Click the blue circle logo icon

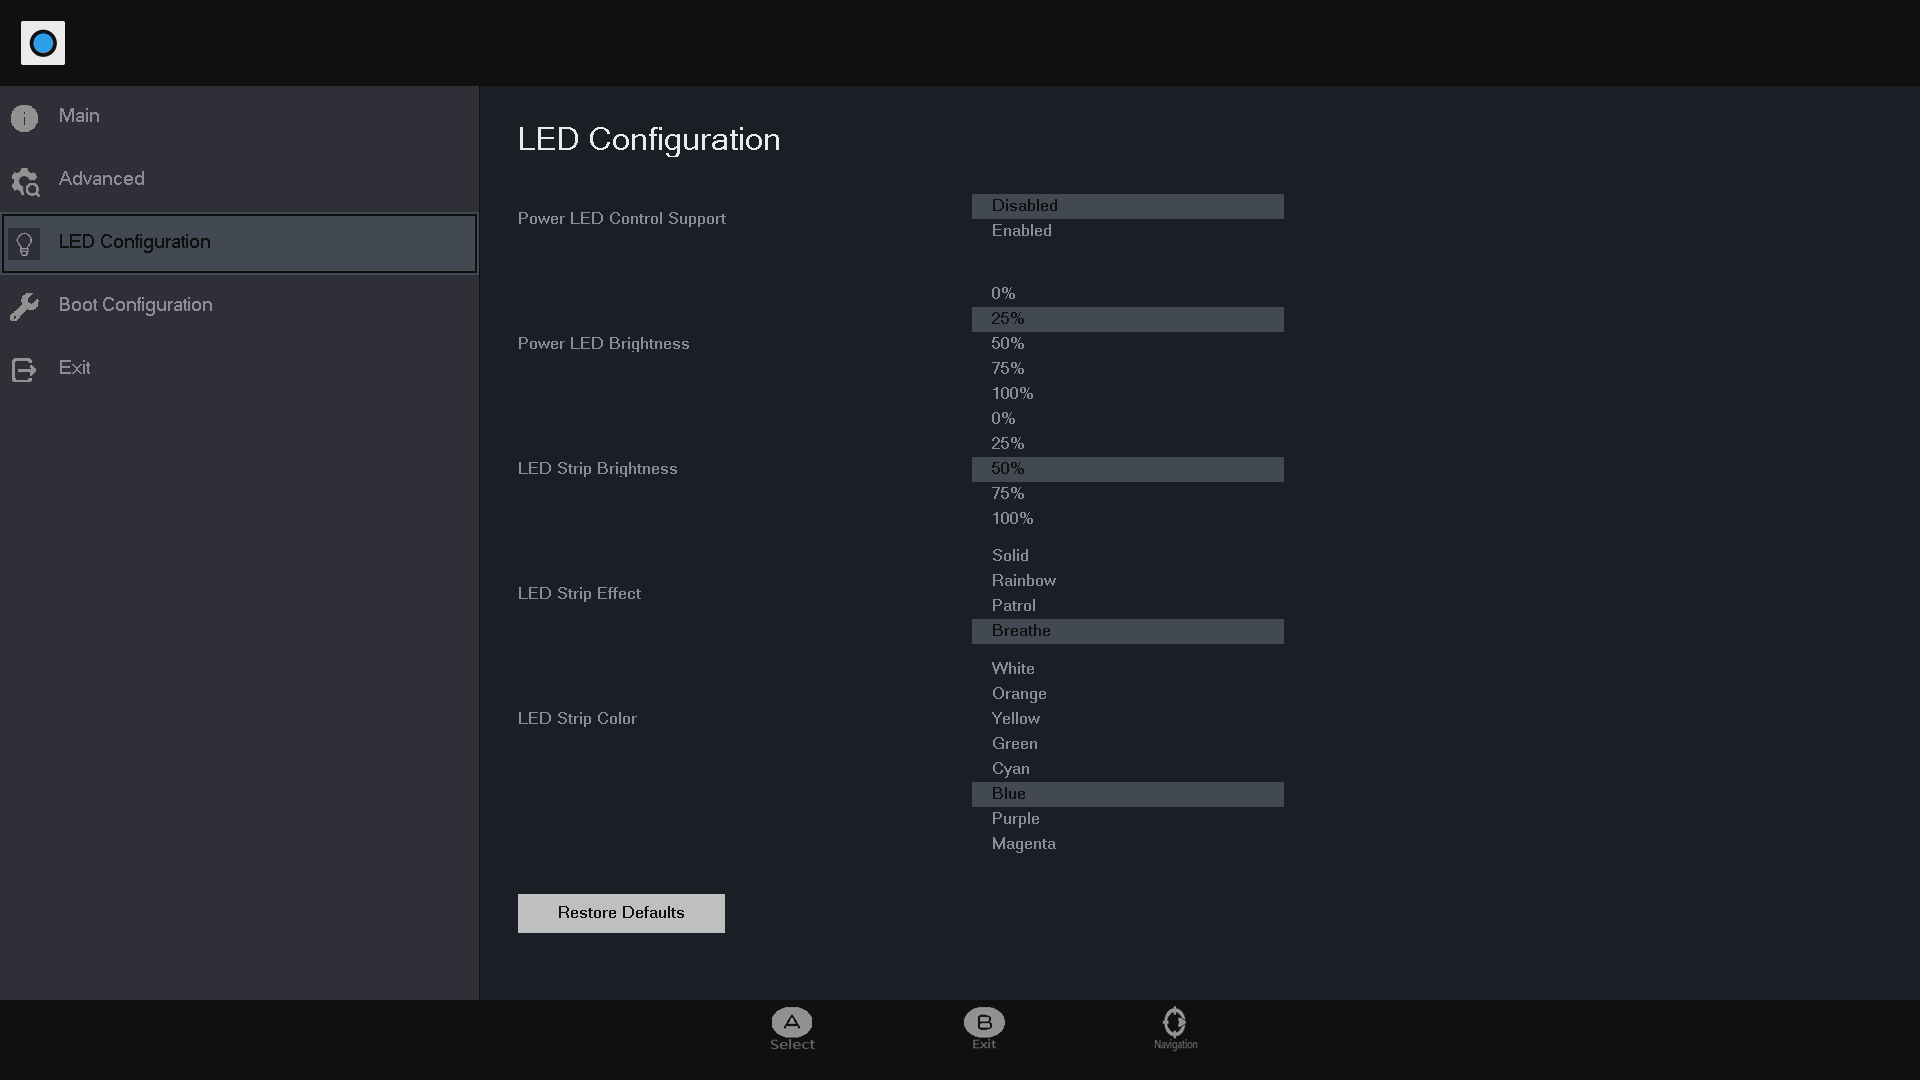point(43,43)
